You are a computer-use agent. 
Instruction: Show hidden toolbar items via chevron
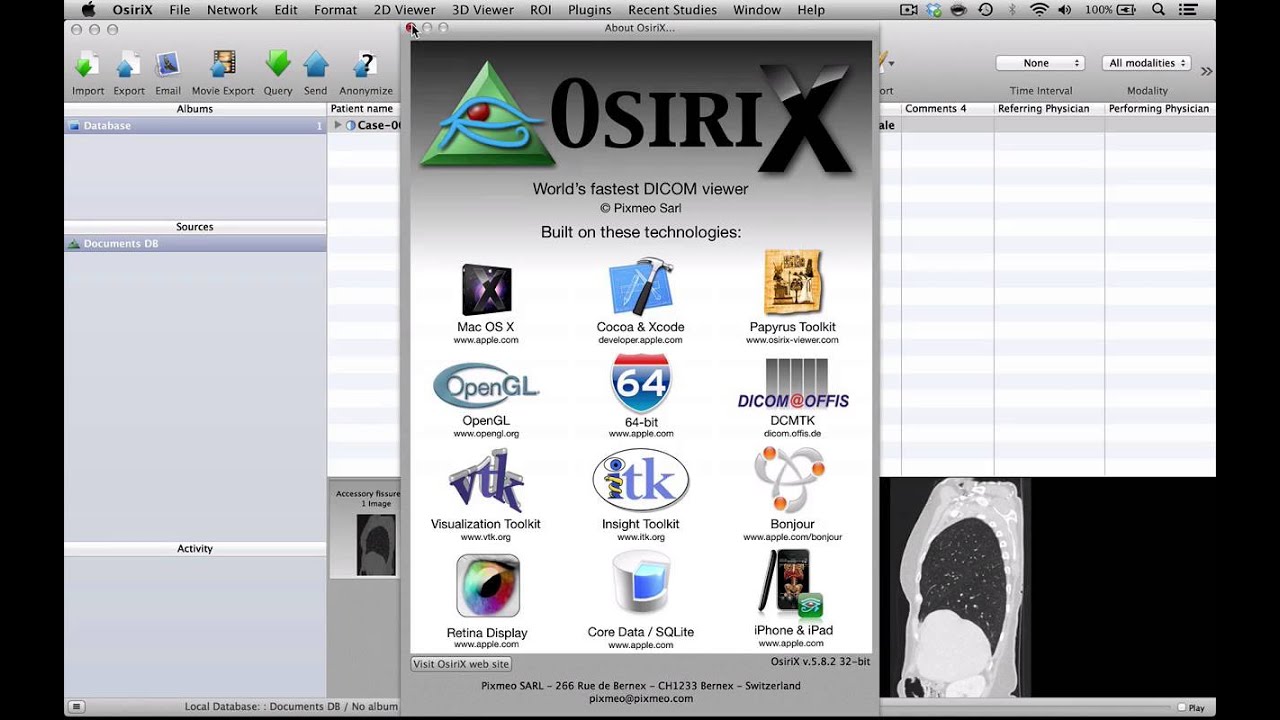click(1206, 71)
